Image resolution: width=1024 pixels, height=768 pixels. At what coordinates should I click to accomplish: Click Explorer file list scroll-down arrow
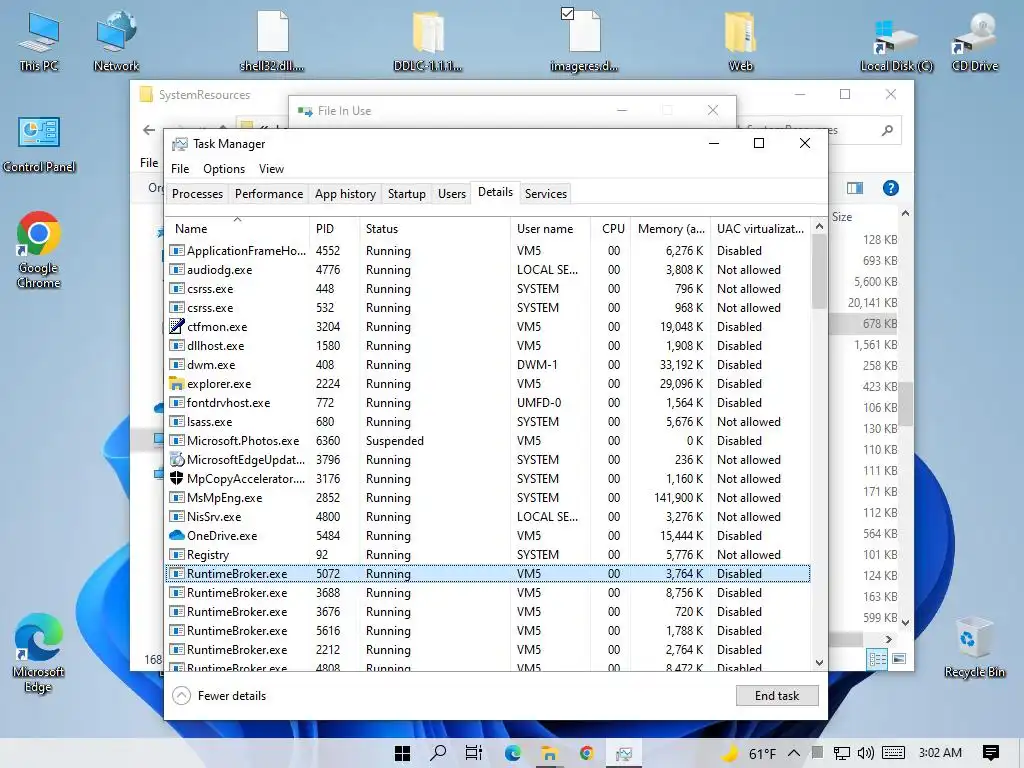(x=905, y=622)
